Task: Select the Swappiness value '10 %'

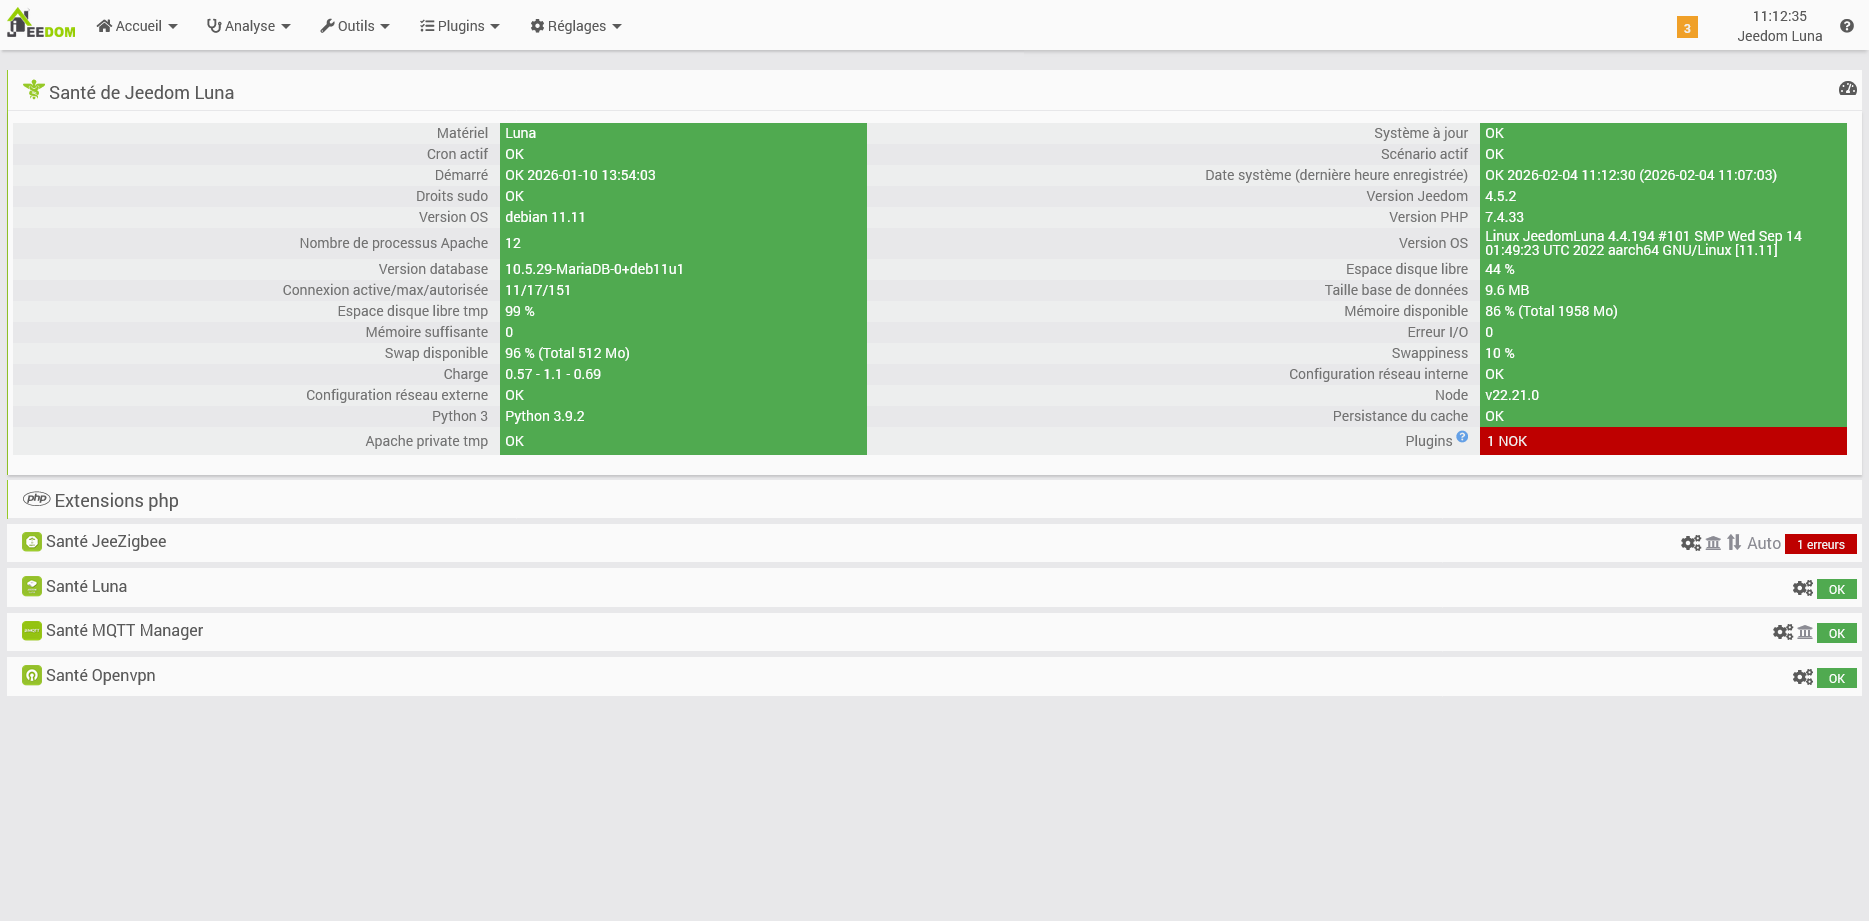Action: 1500,353
